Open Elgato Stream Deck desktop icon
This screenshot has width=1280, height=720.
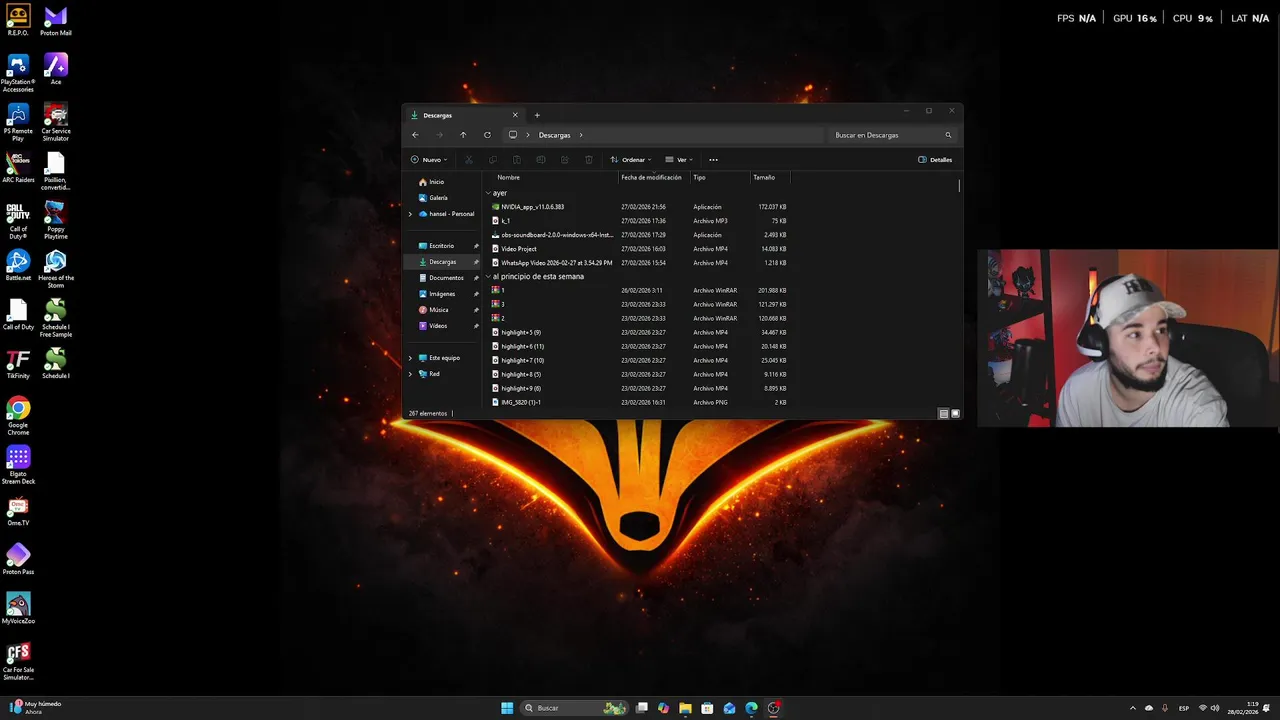coord(18,465)
